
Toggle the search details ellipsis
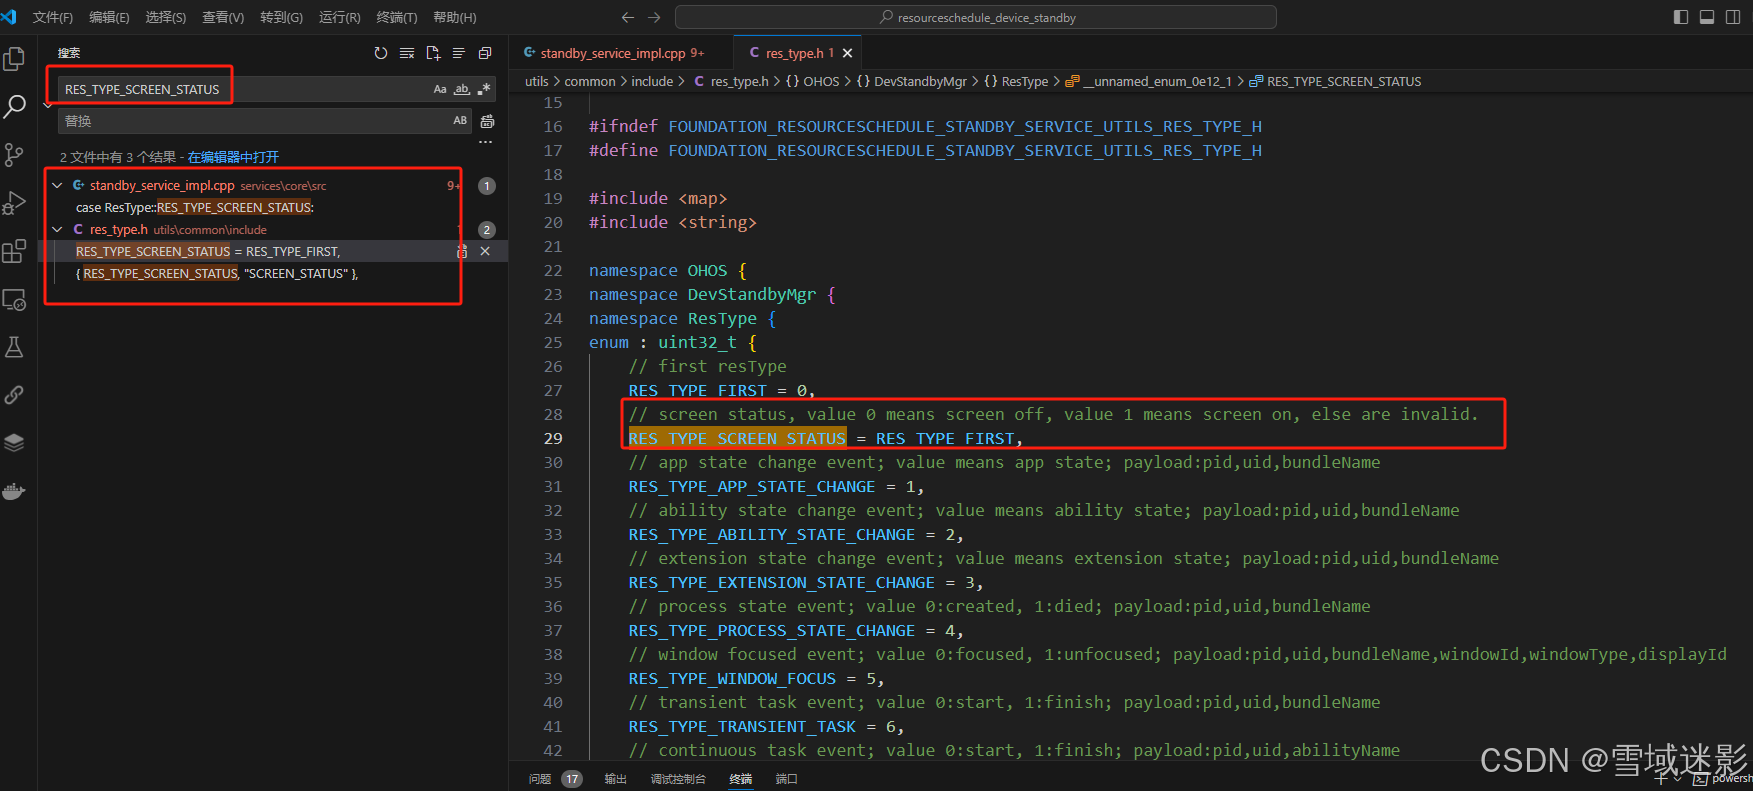pos(486,143)
